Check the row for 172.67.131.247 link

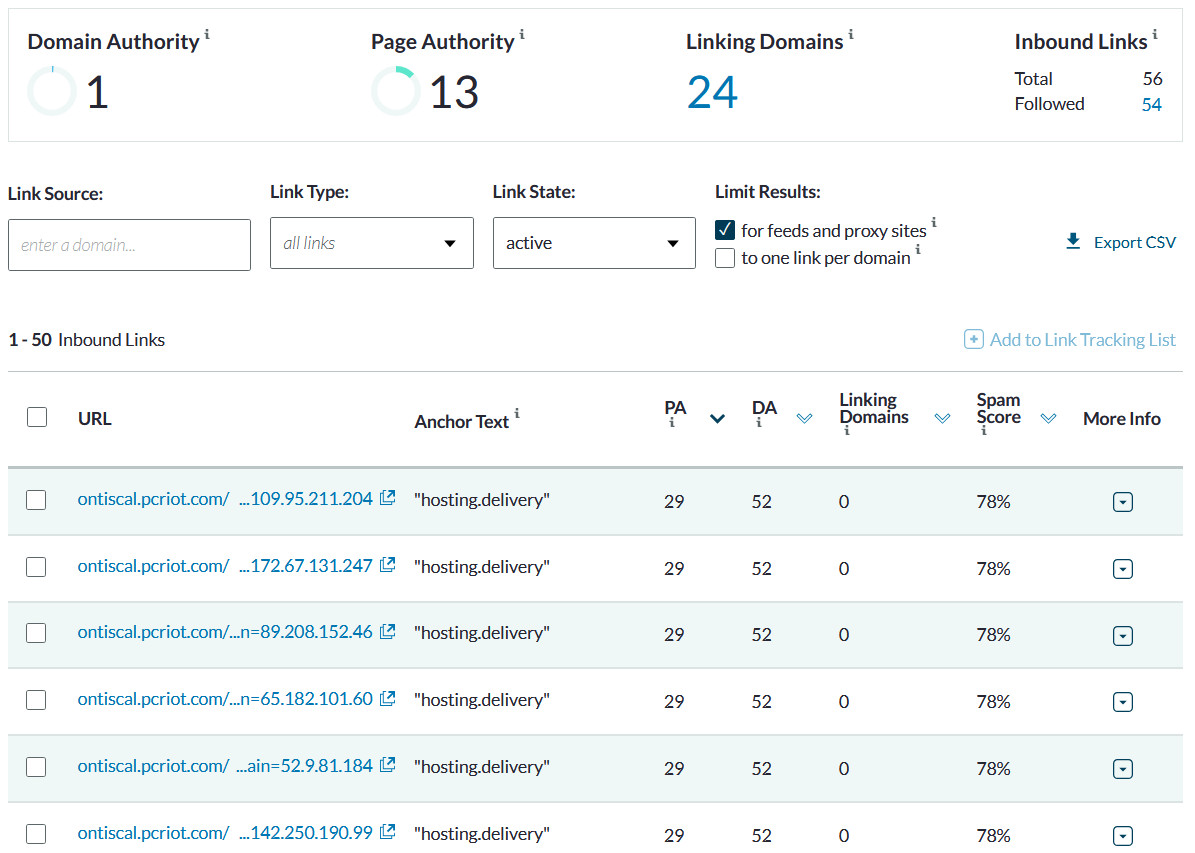coord(36,567)
